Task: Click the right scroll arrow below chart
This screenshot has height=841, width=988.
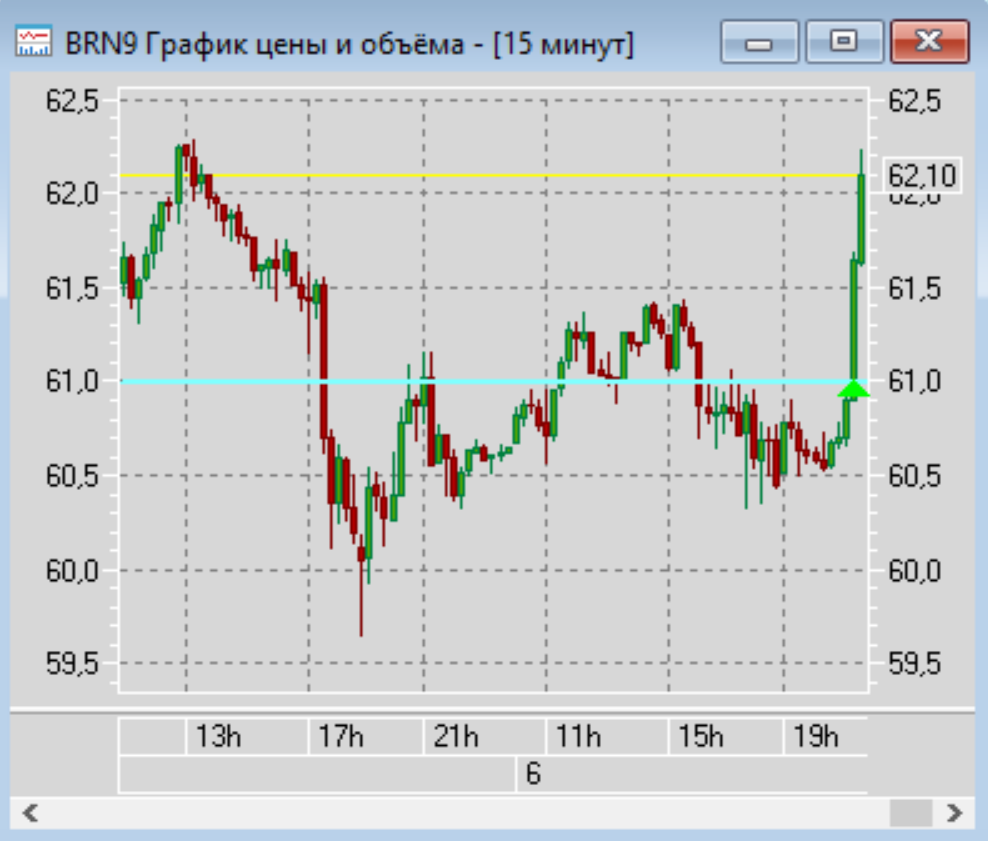Action: tap(956, 812)
